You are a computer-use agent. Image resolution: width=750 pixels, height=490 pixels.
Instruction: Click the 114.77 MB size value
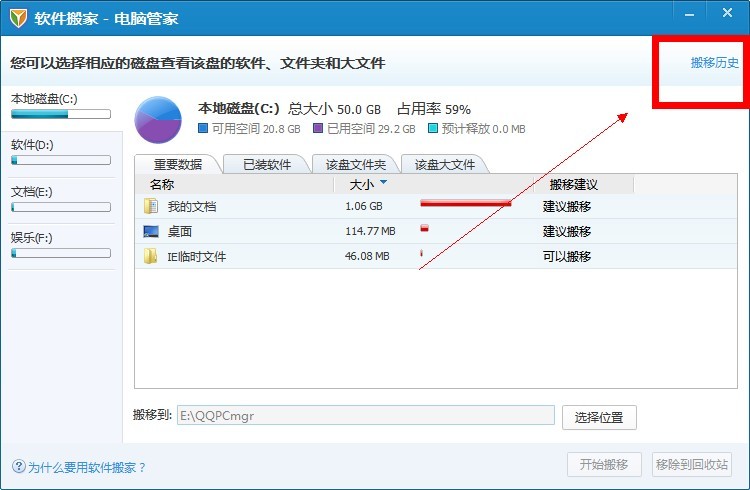[x=370, y=231]
